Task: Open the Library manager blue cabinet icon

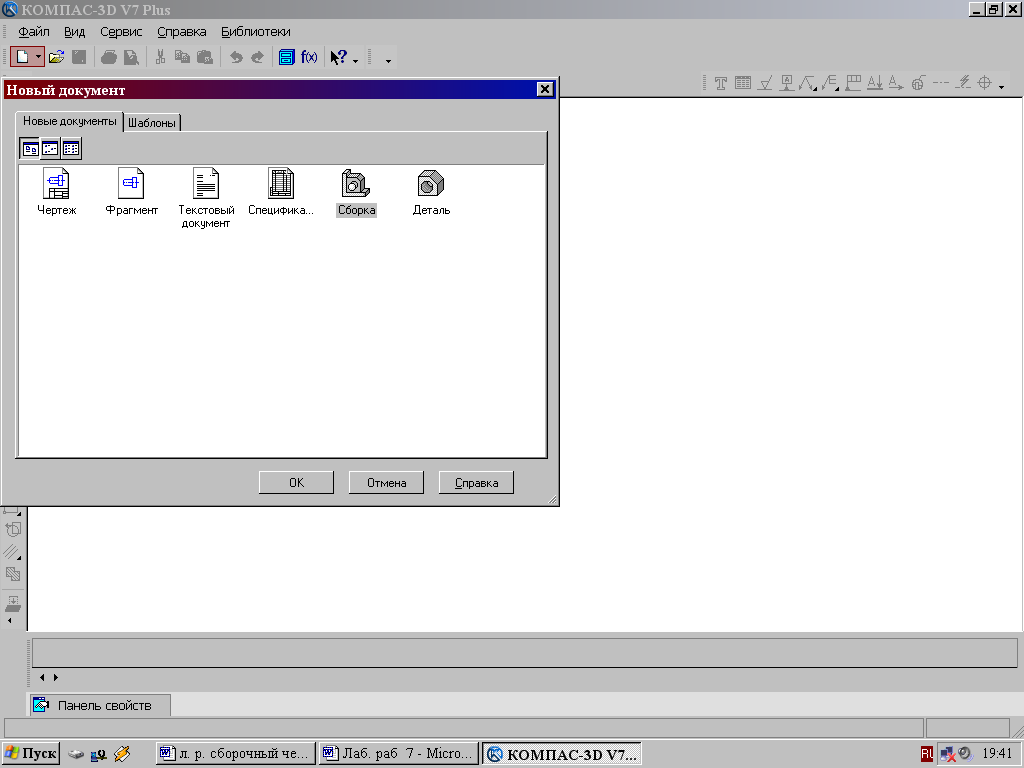Action: [287, 57]
